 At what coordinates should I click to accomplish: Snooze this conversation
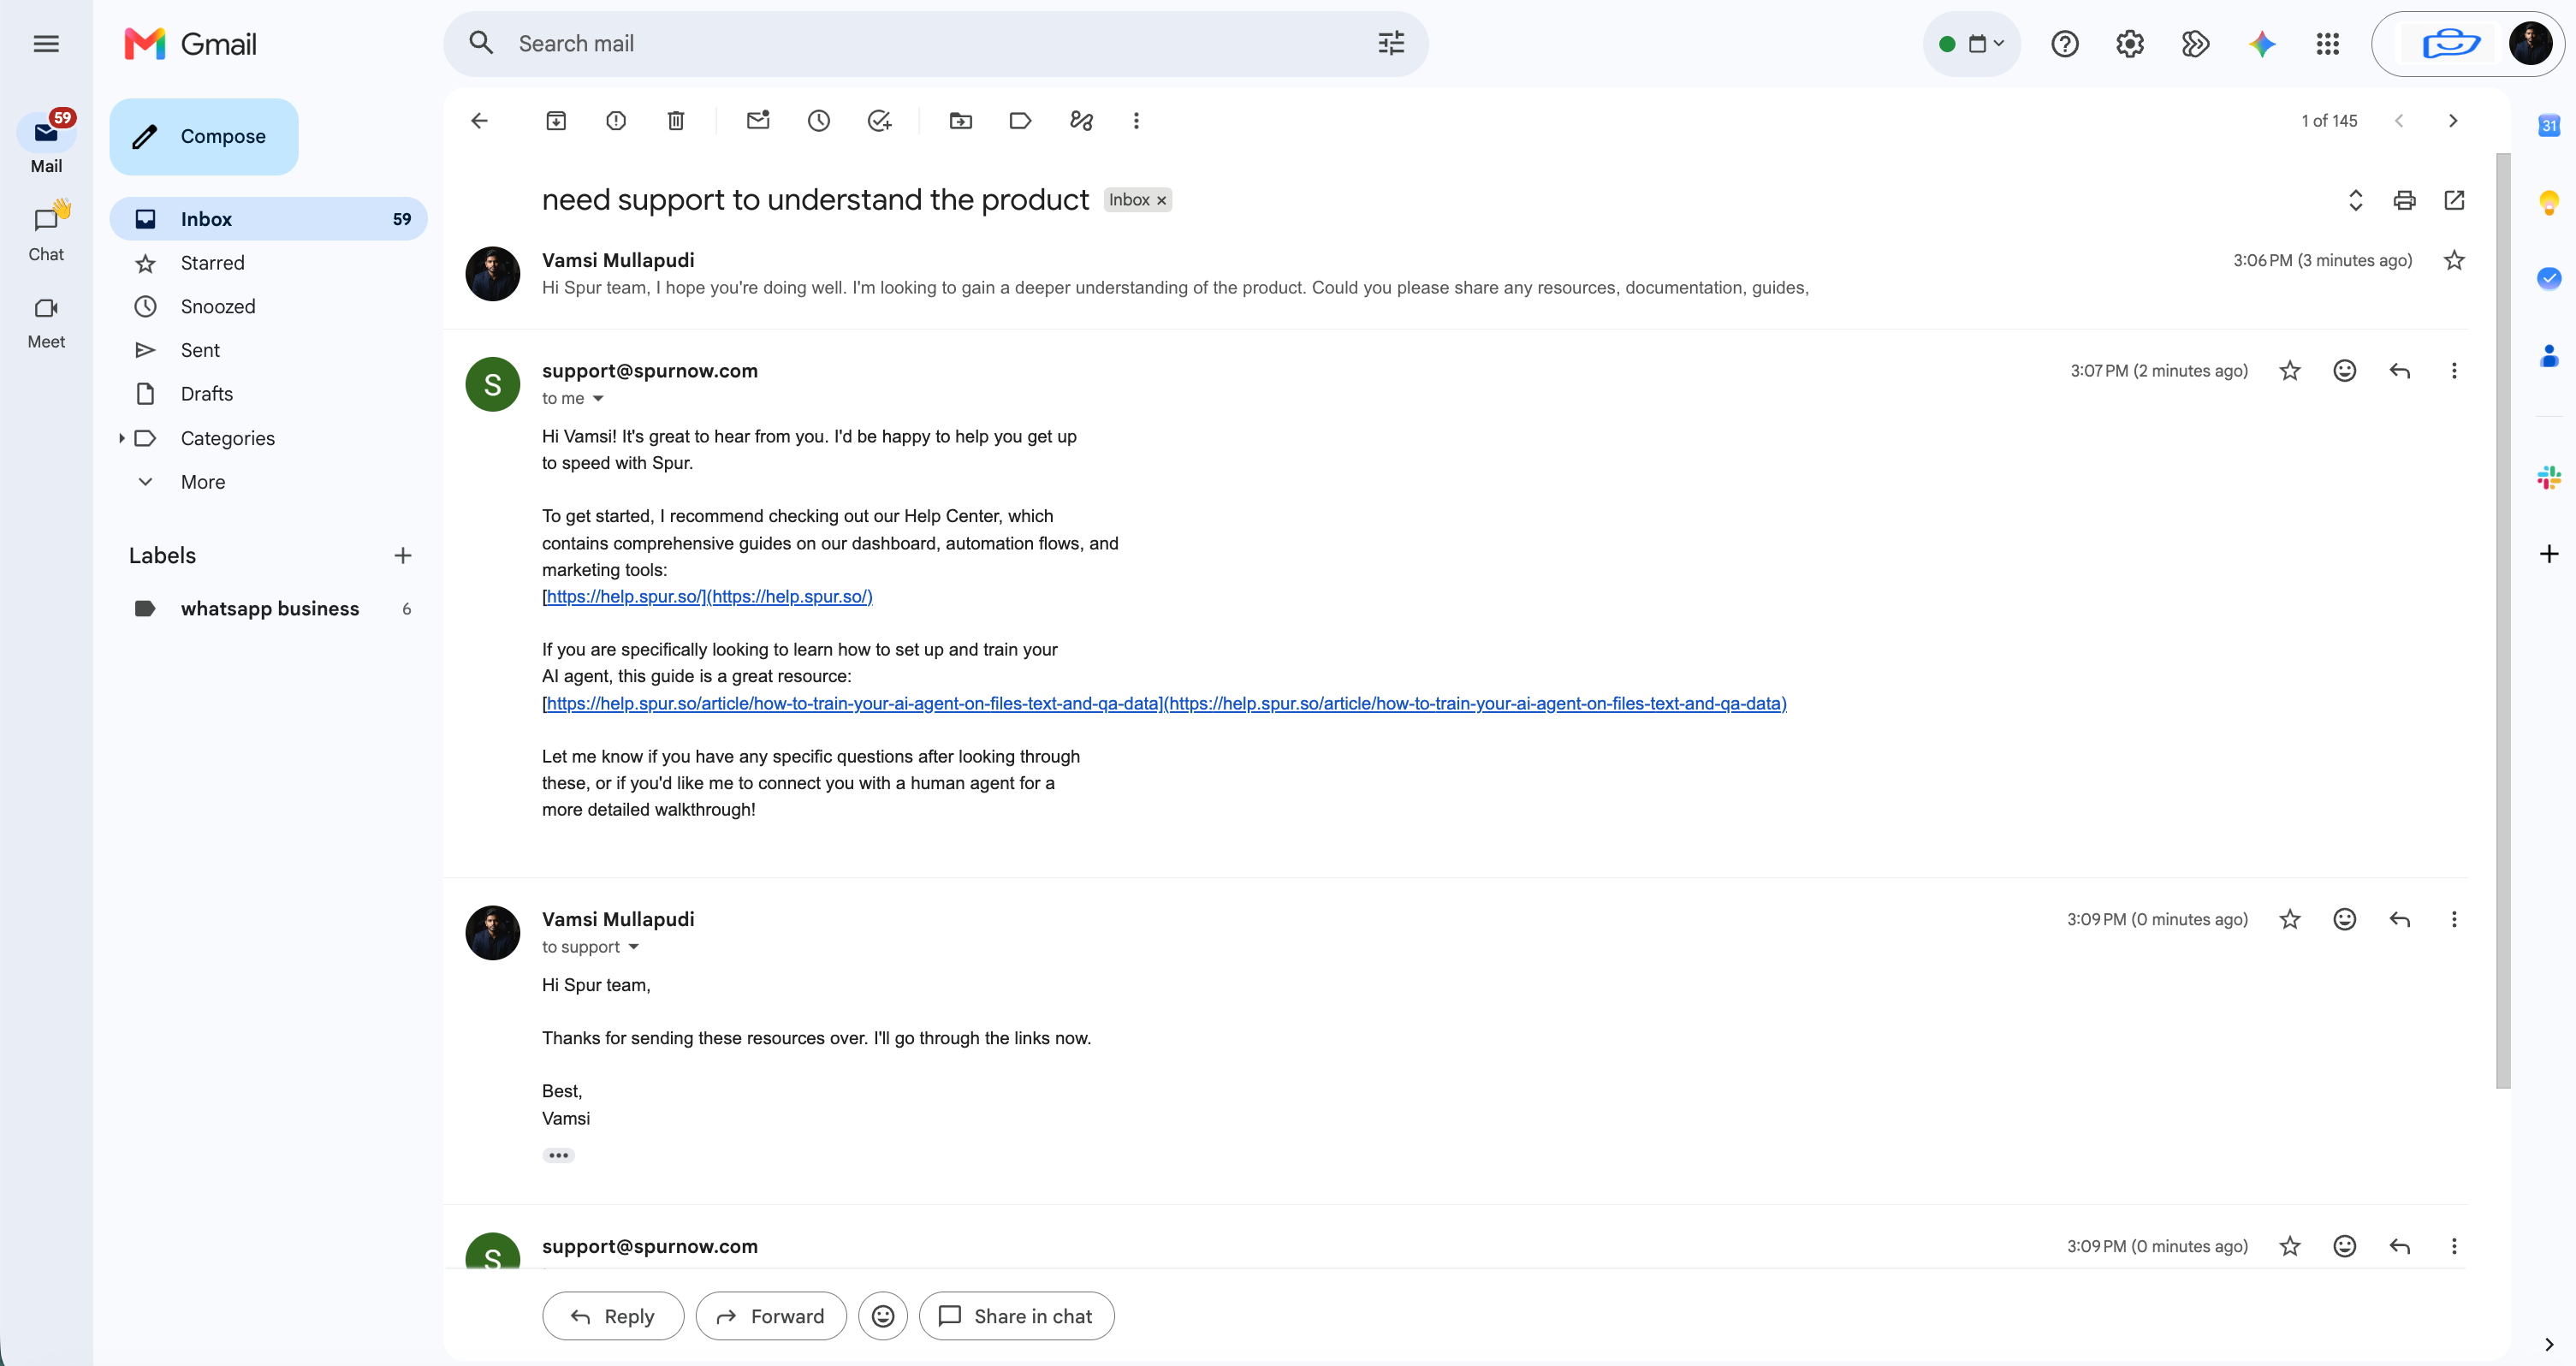819,121
